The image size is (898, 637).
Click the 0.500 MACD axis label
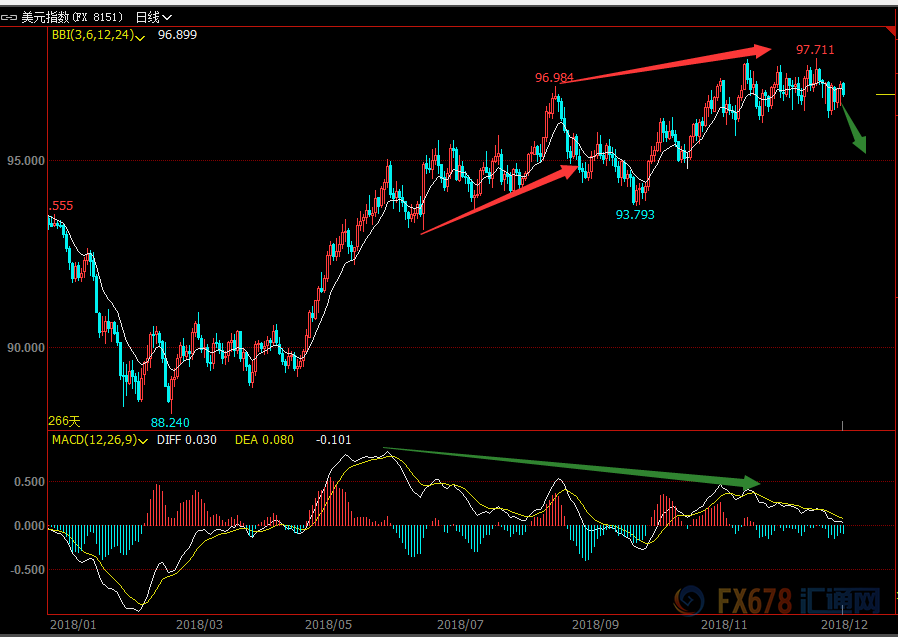click(29, 482)
